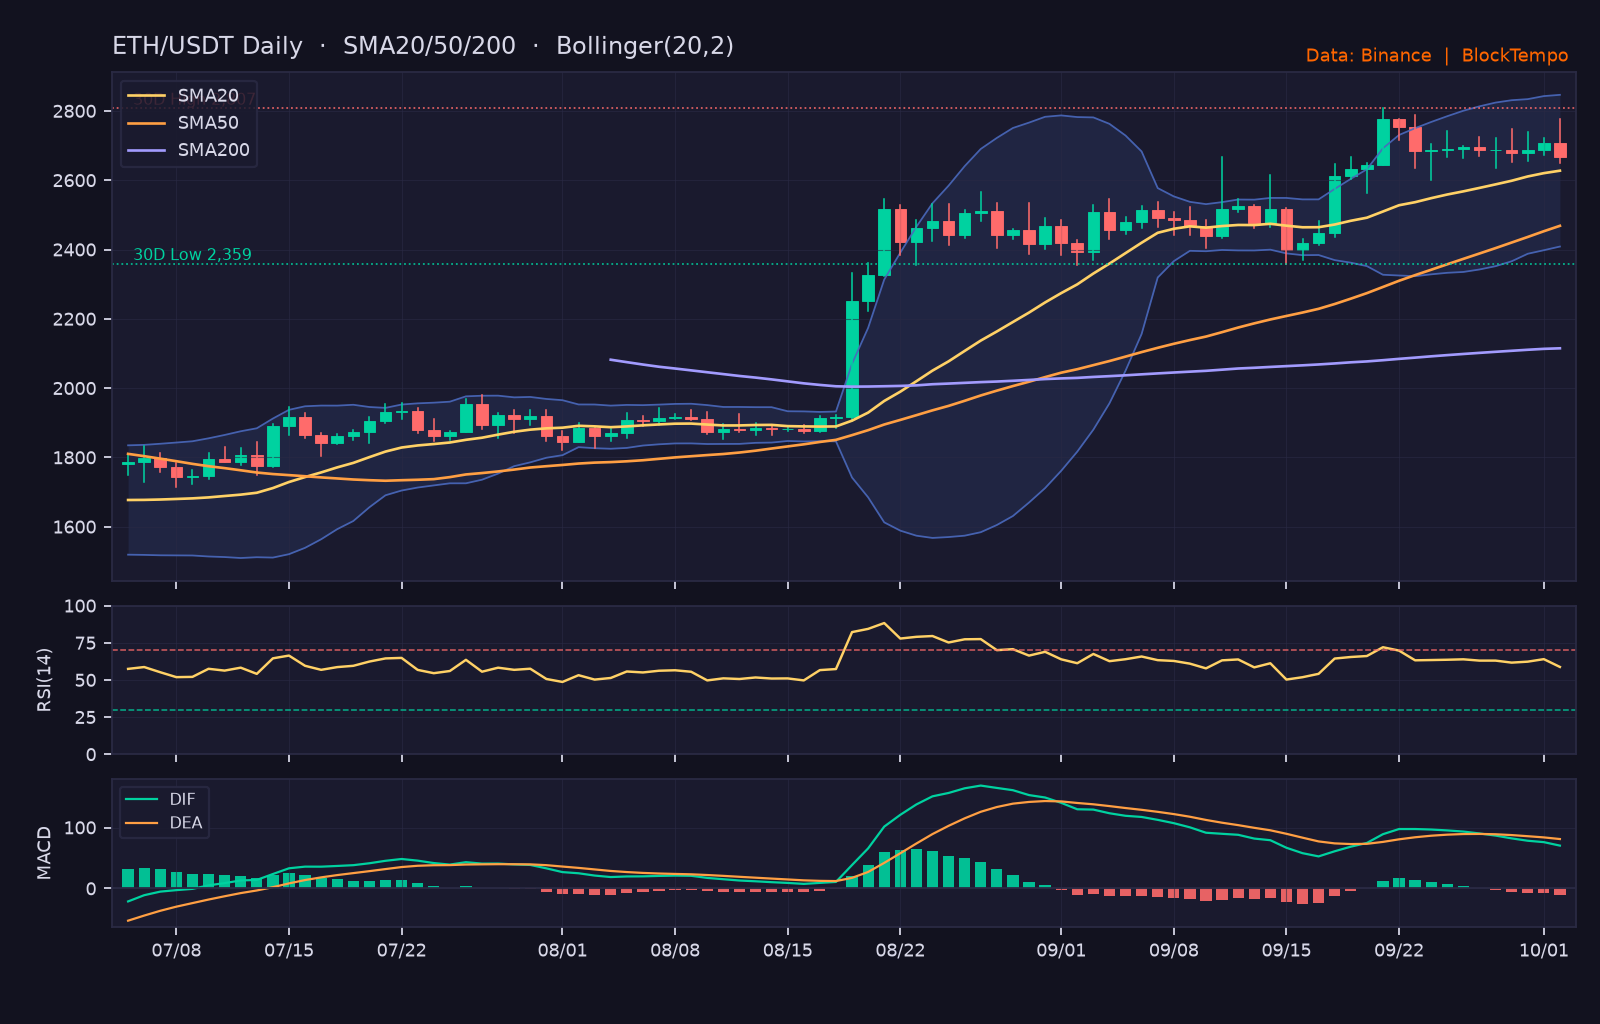Click the DEA legend entry in MACD panel

coord(164,823)
